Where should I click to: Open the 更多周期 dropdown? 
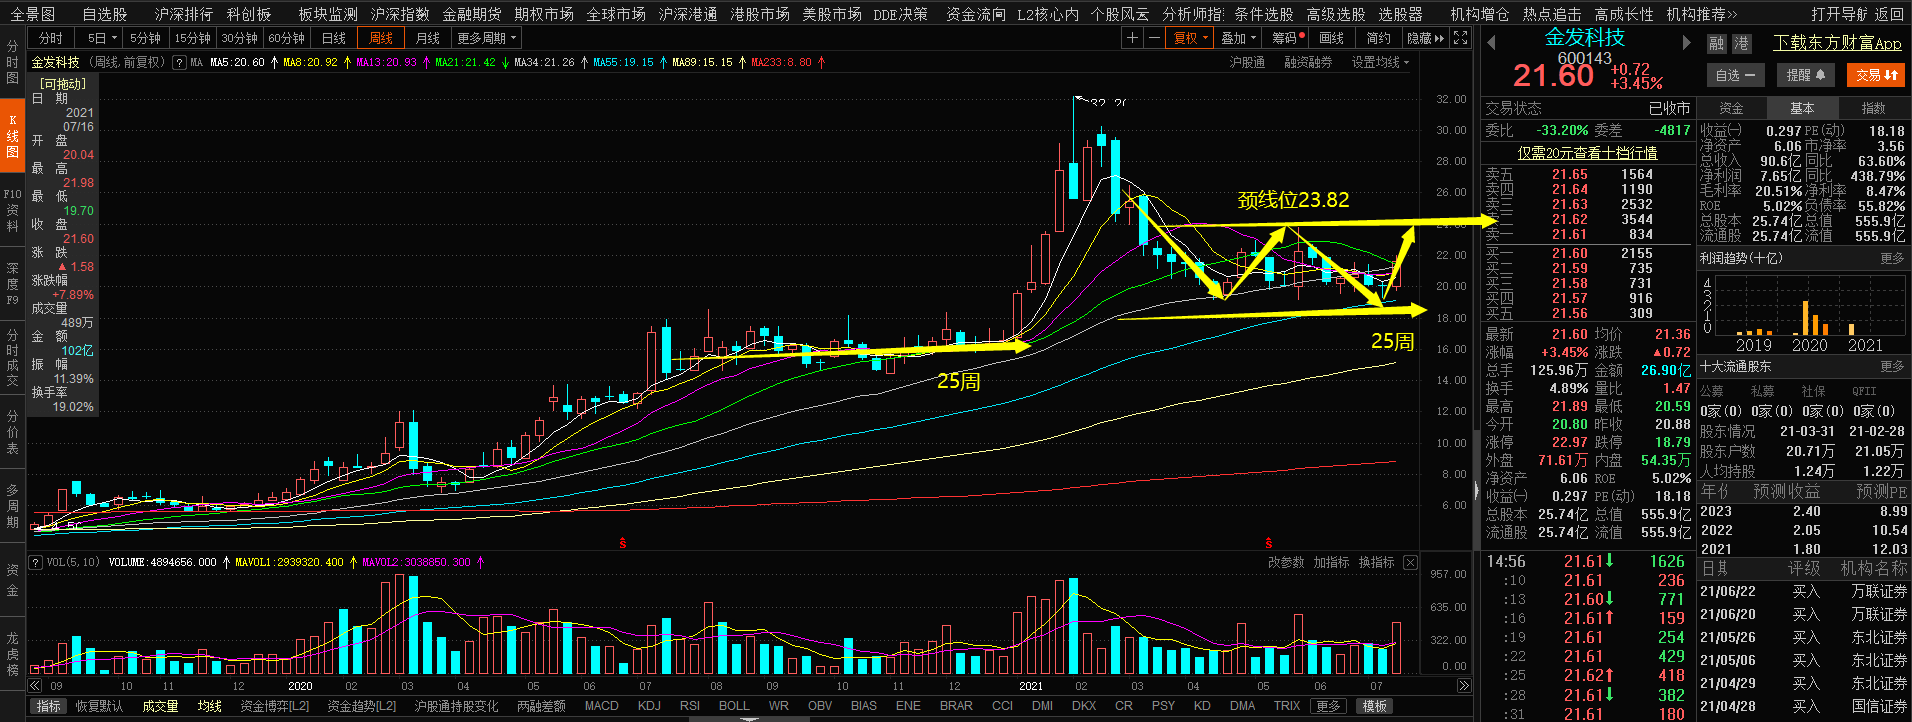pyautogui.click(x=486, y=38)
